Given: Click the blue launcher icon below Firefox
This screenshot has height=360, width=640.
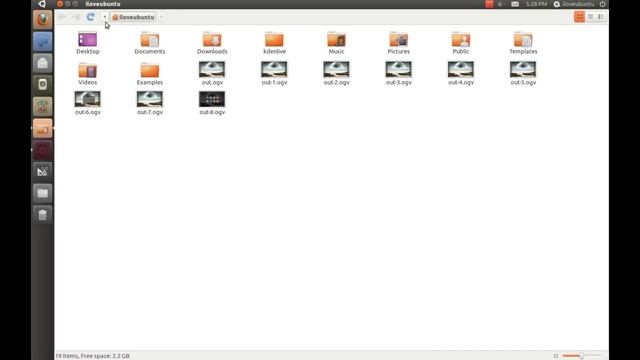Looking at the screenshot, I should [x=42, y=42].
